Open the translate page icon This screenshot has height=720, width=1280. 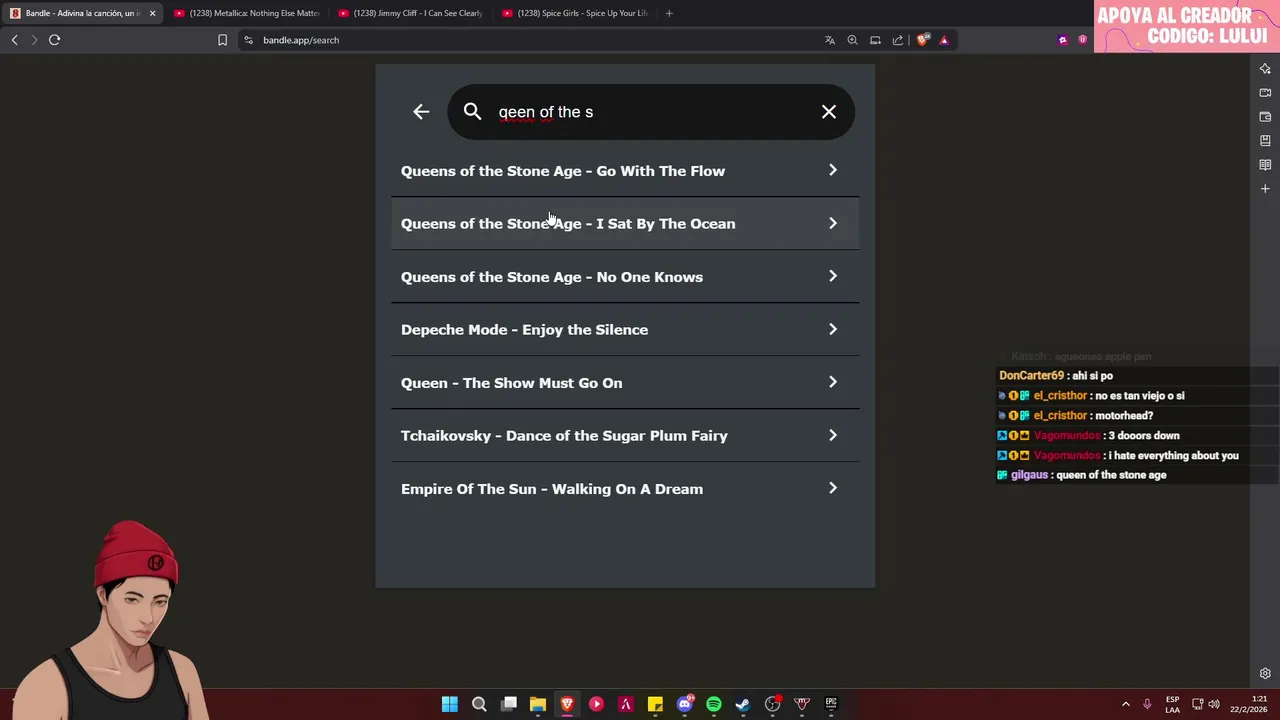(829, 40)
